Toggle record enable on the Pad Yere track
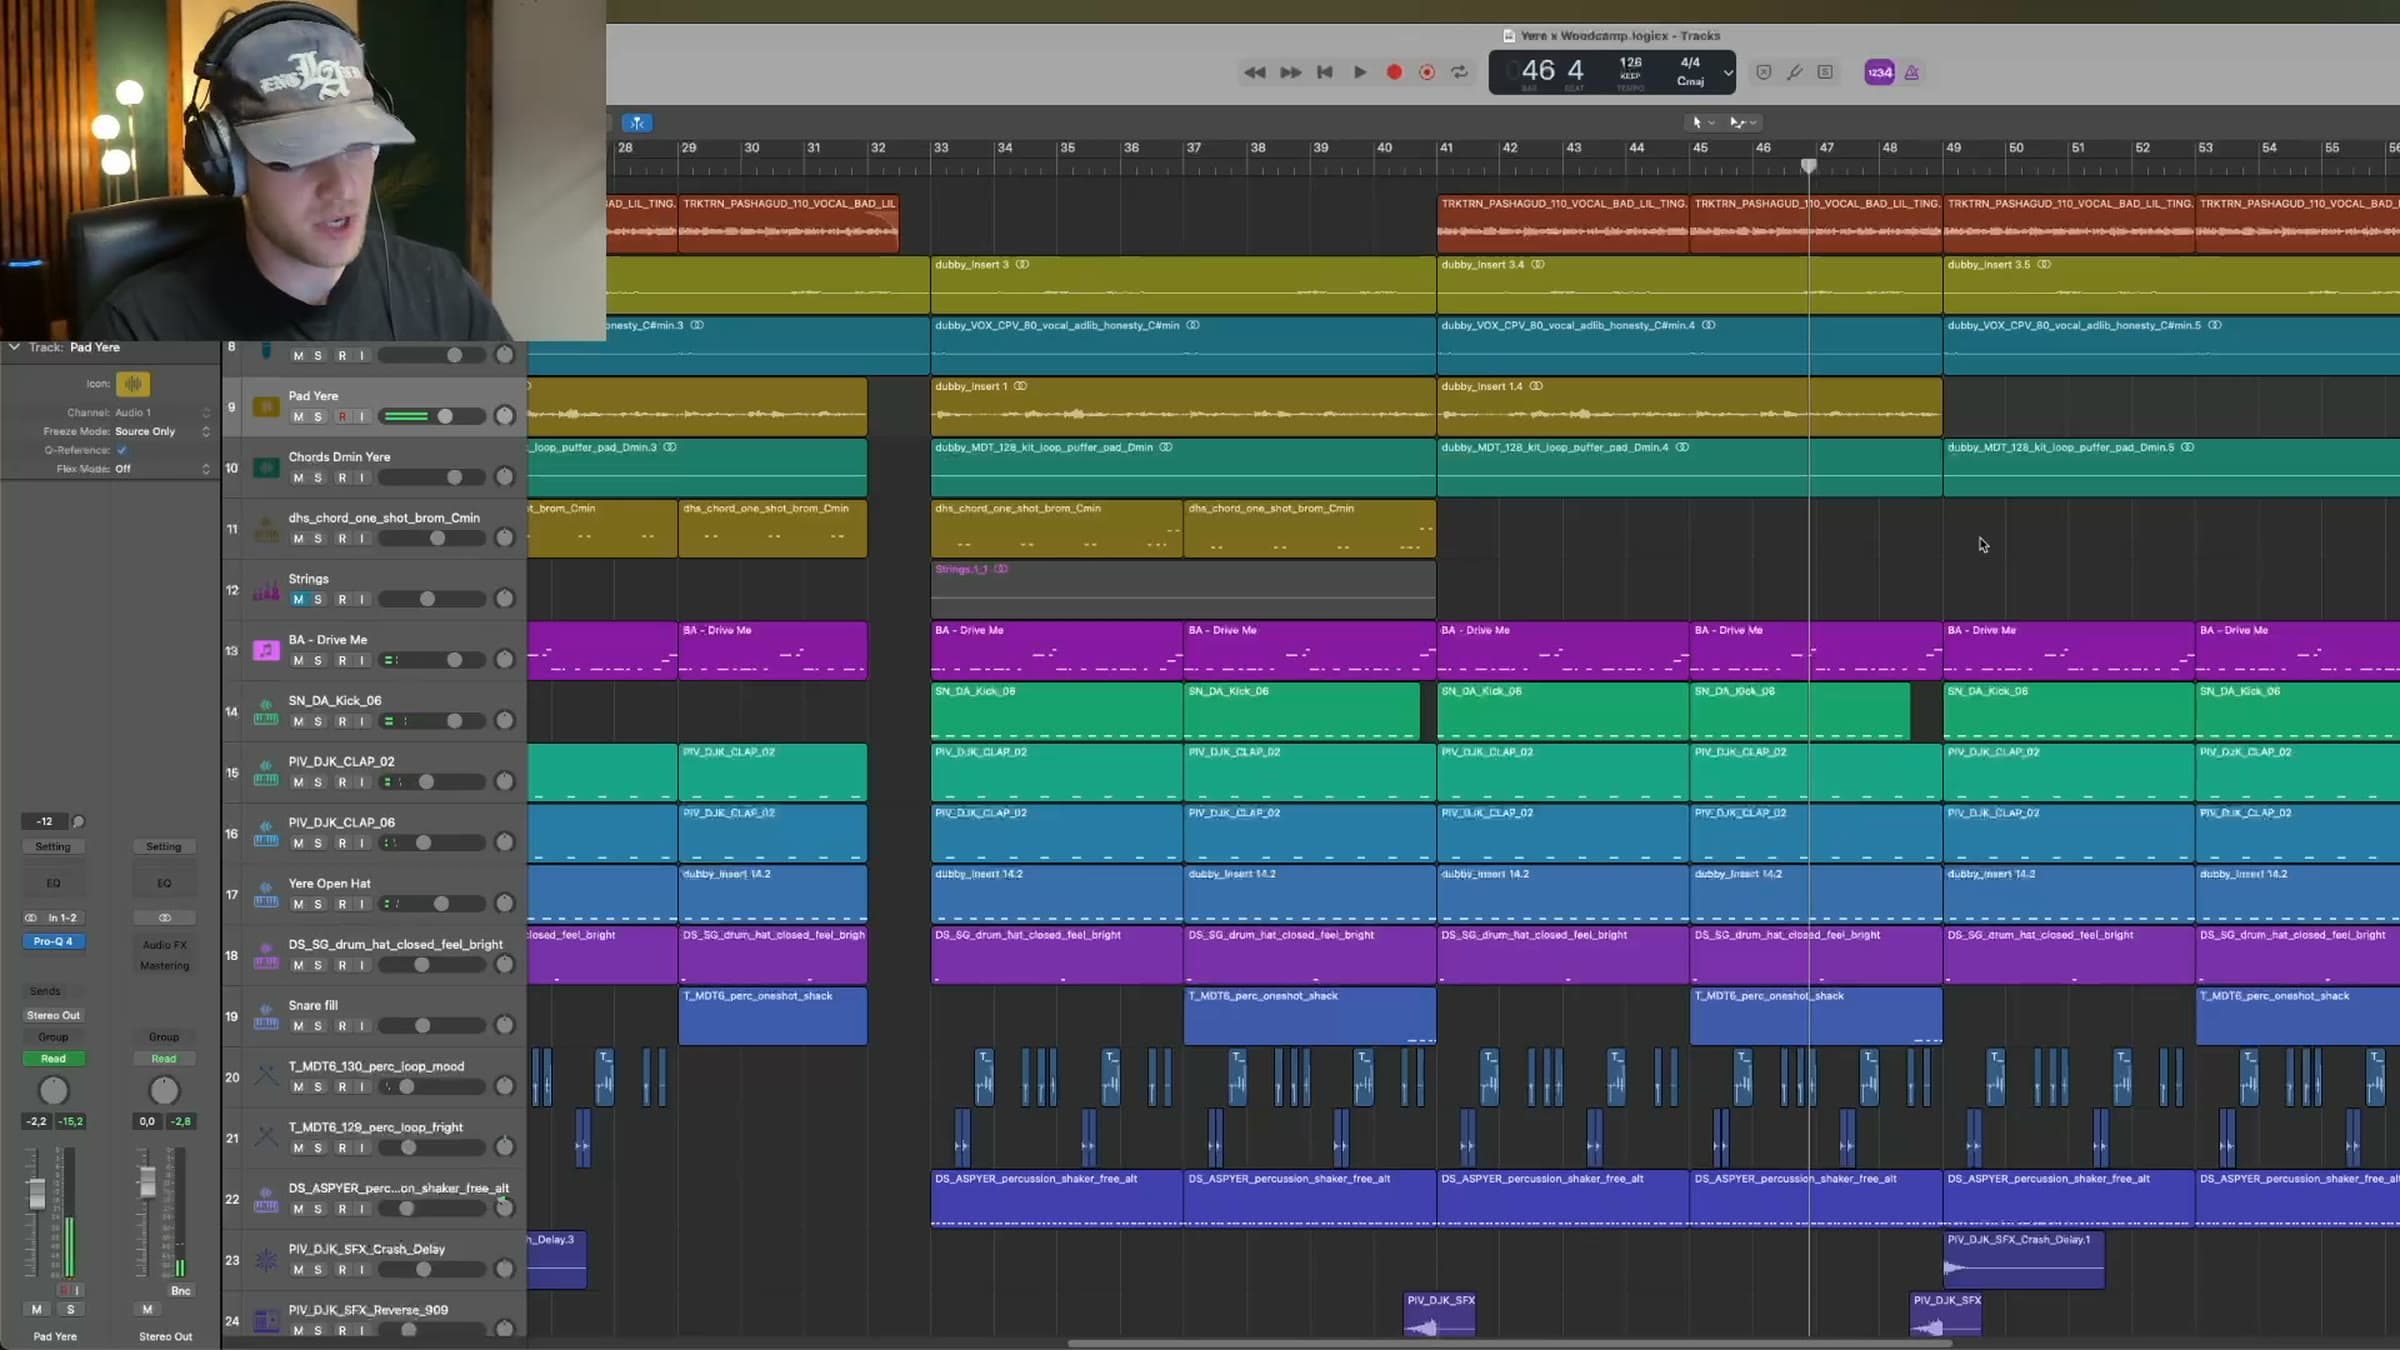 point(342,417)
